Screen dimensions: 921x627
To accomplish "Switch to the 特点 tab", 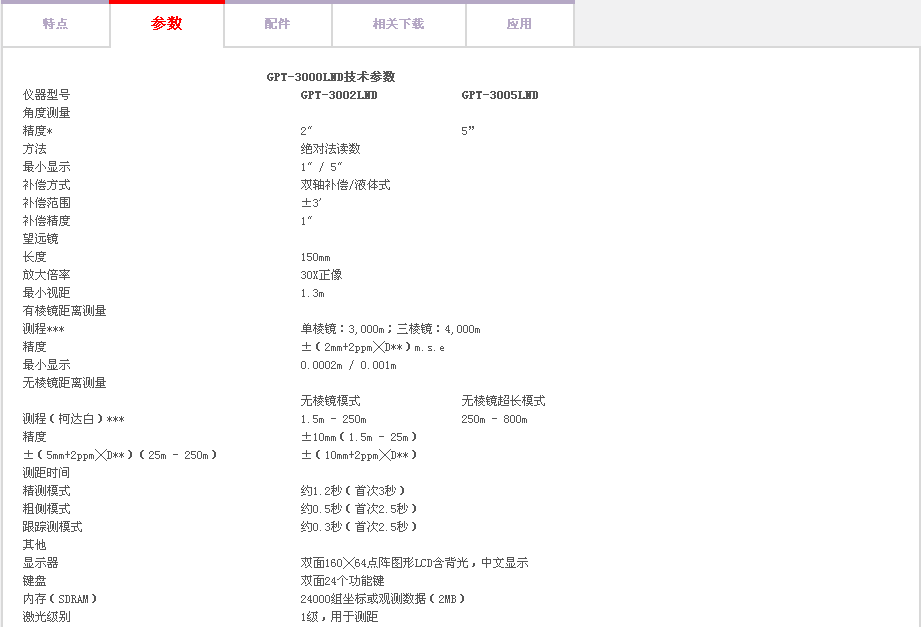I will pos(55,24).
